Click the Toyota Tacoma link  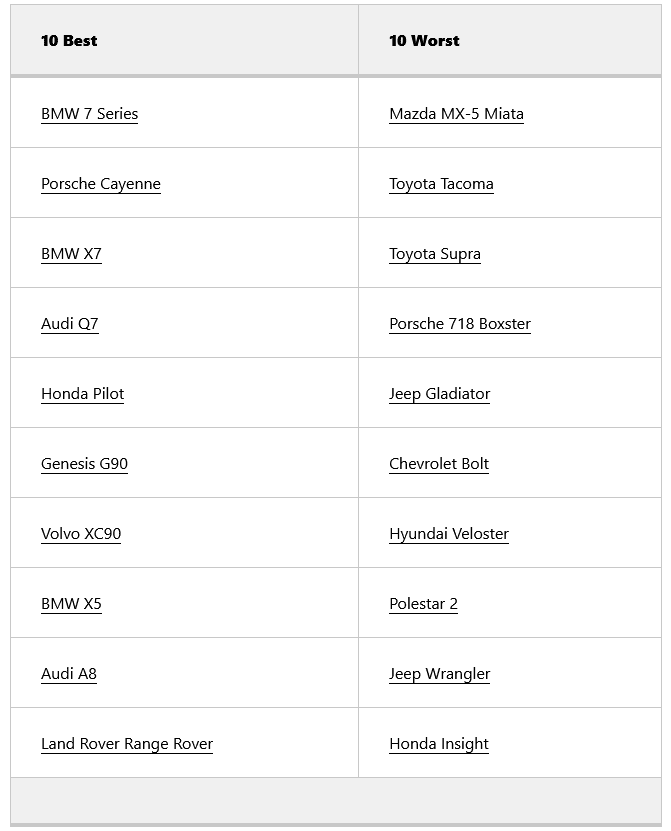click(x=441, y=184)
